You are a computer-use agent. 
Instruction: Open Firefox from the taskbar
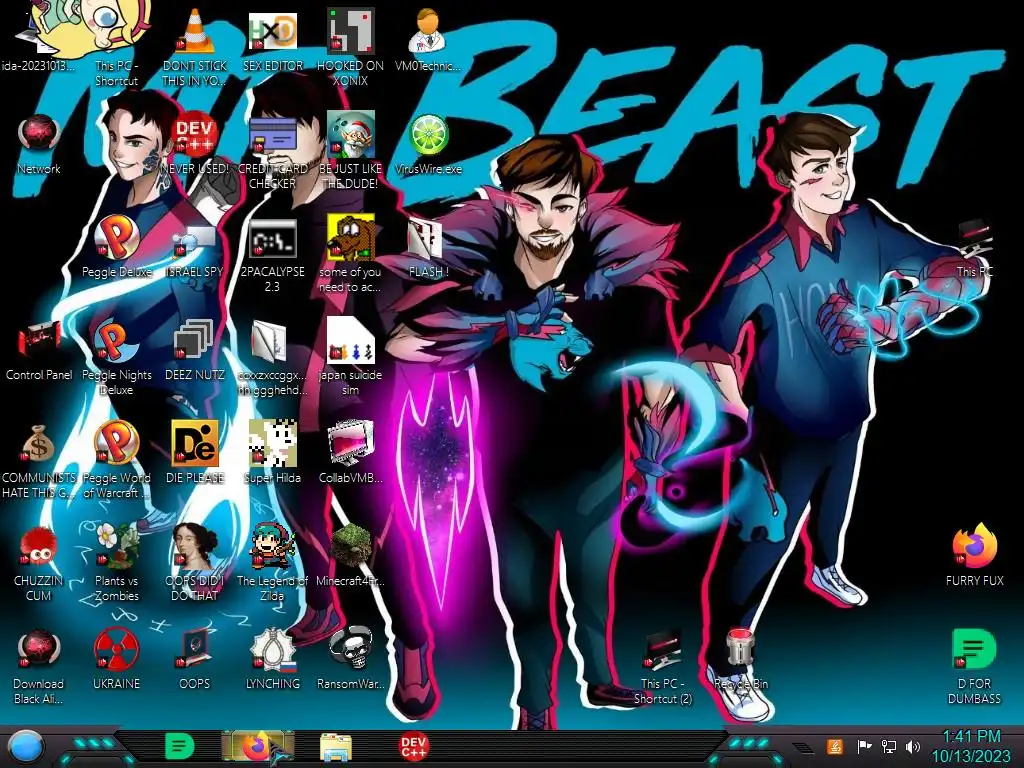[x=257, y=746]
